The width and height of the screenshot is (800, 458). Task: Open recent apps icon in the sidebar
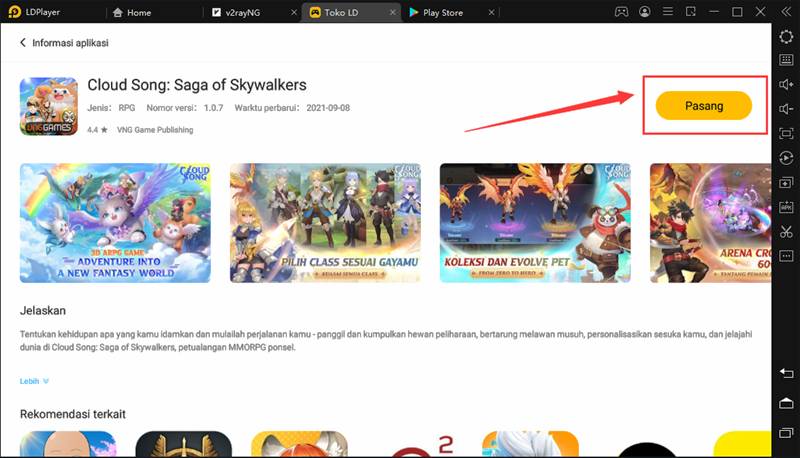(786, 433)
